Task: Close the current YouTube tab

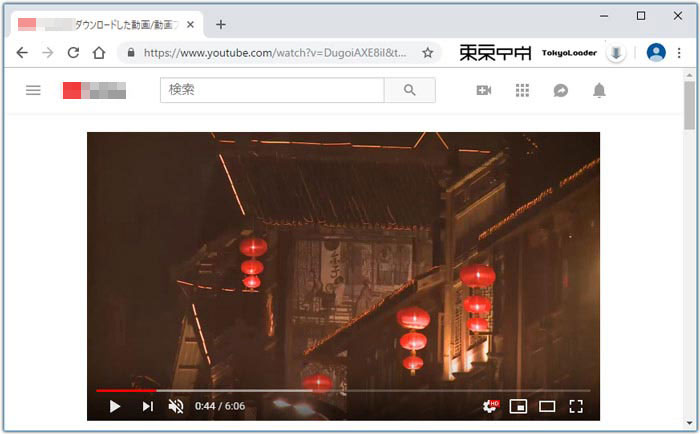Action: coord(190,25)
